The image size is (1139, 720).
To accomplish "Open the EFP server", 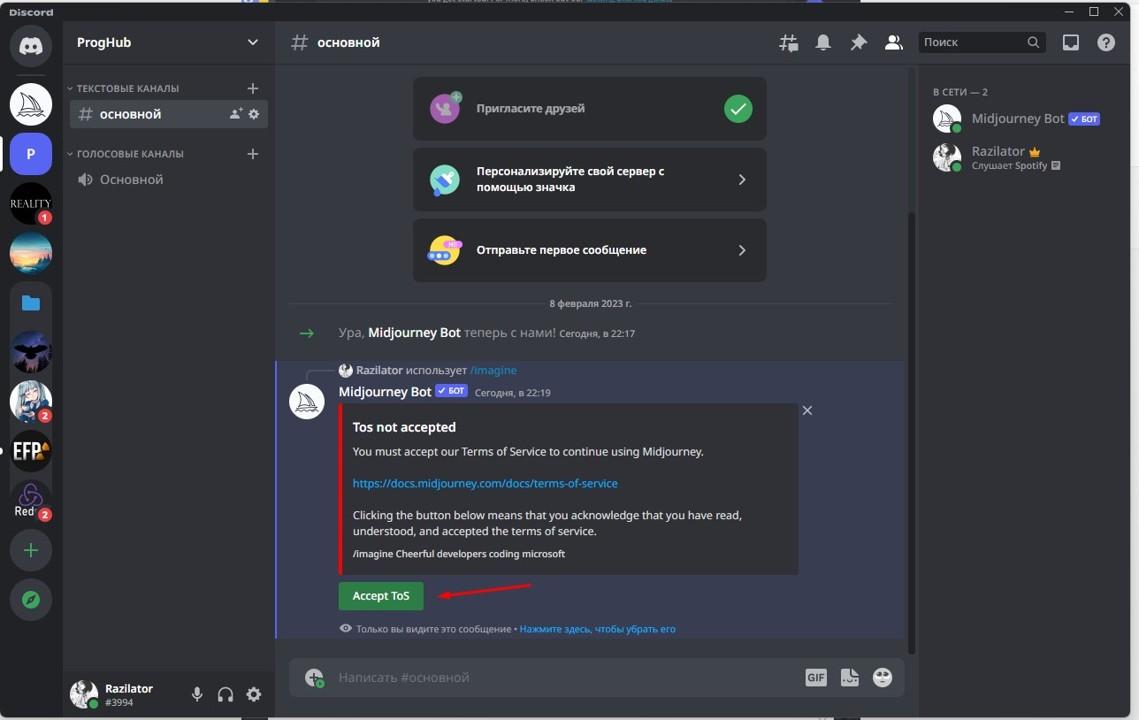I will click(31, 451).
